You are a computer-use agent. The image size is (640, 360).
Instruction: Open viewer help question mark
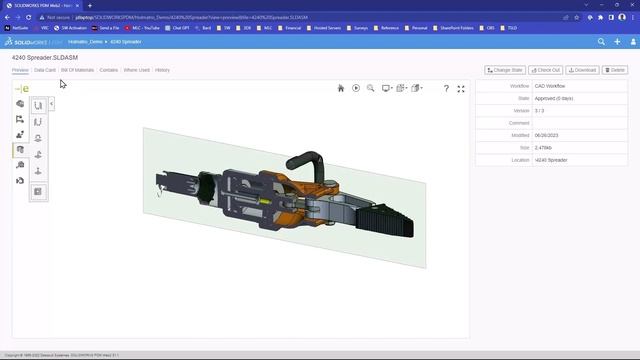point(446,89)
